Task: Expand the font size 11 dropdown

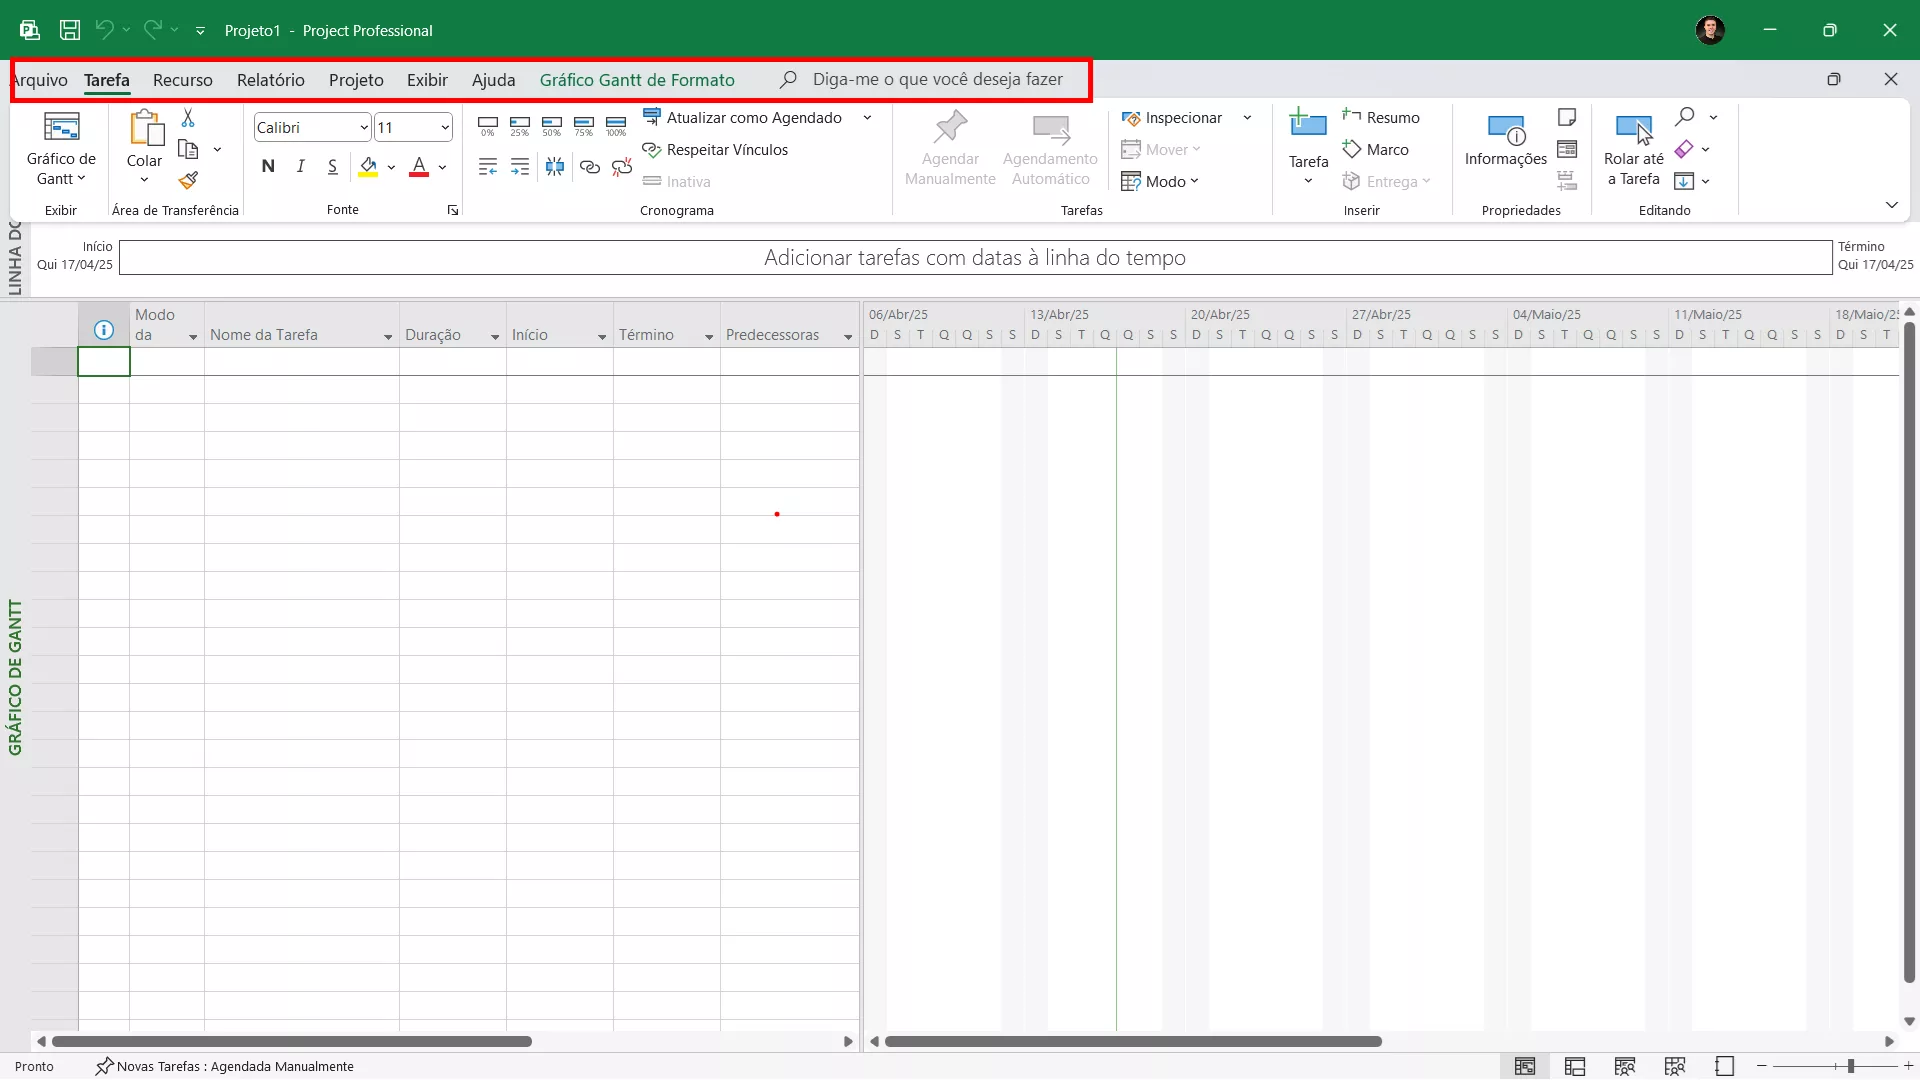Action: click(x=444, y=127)
